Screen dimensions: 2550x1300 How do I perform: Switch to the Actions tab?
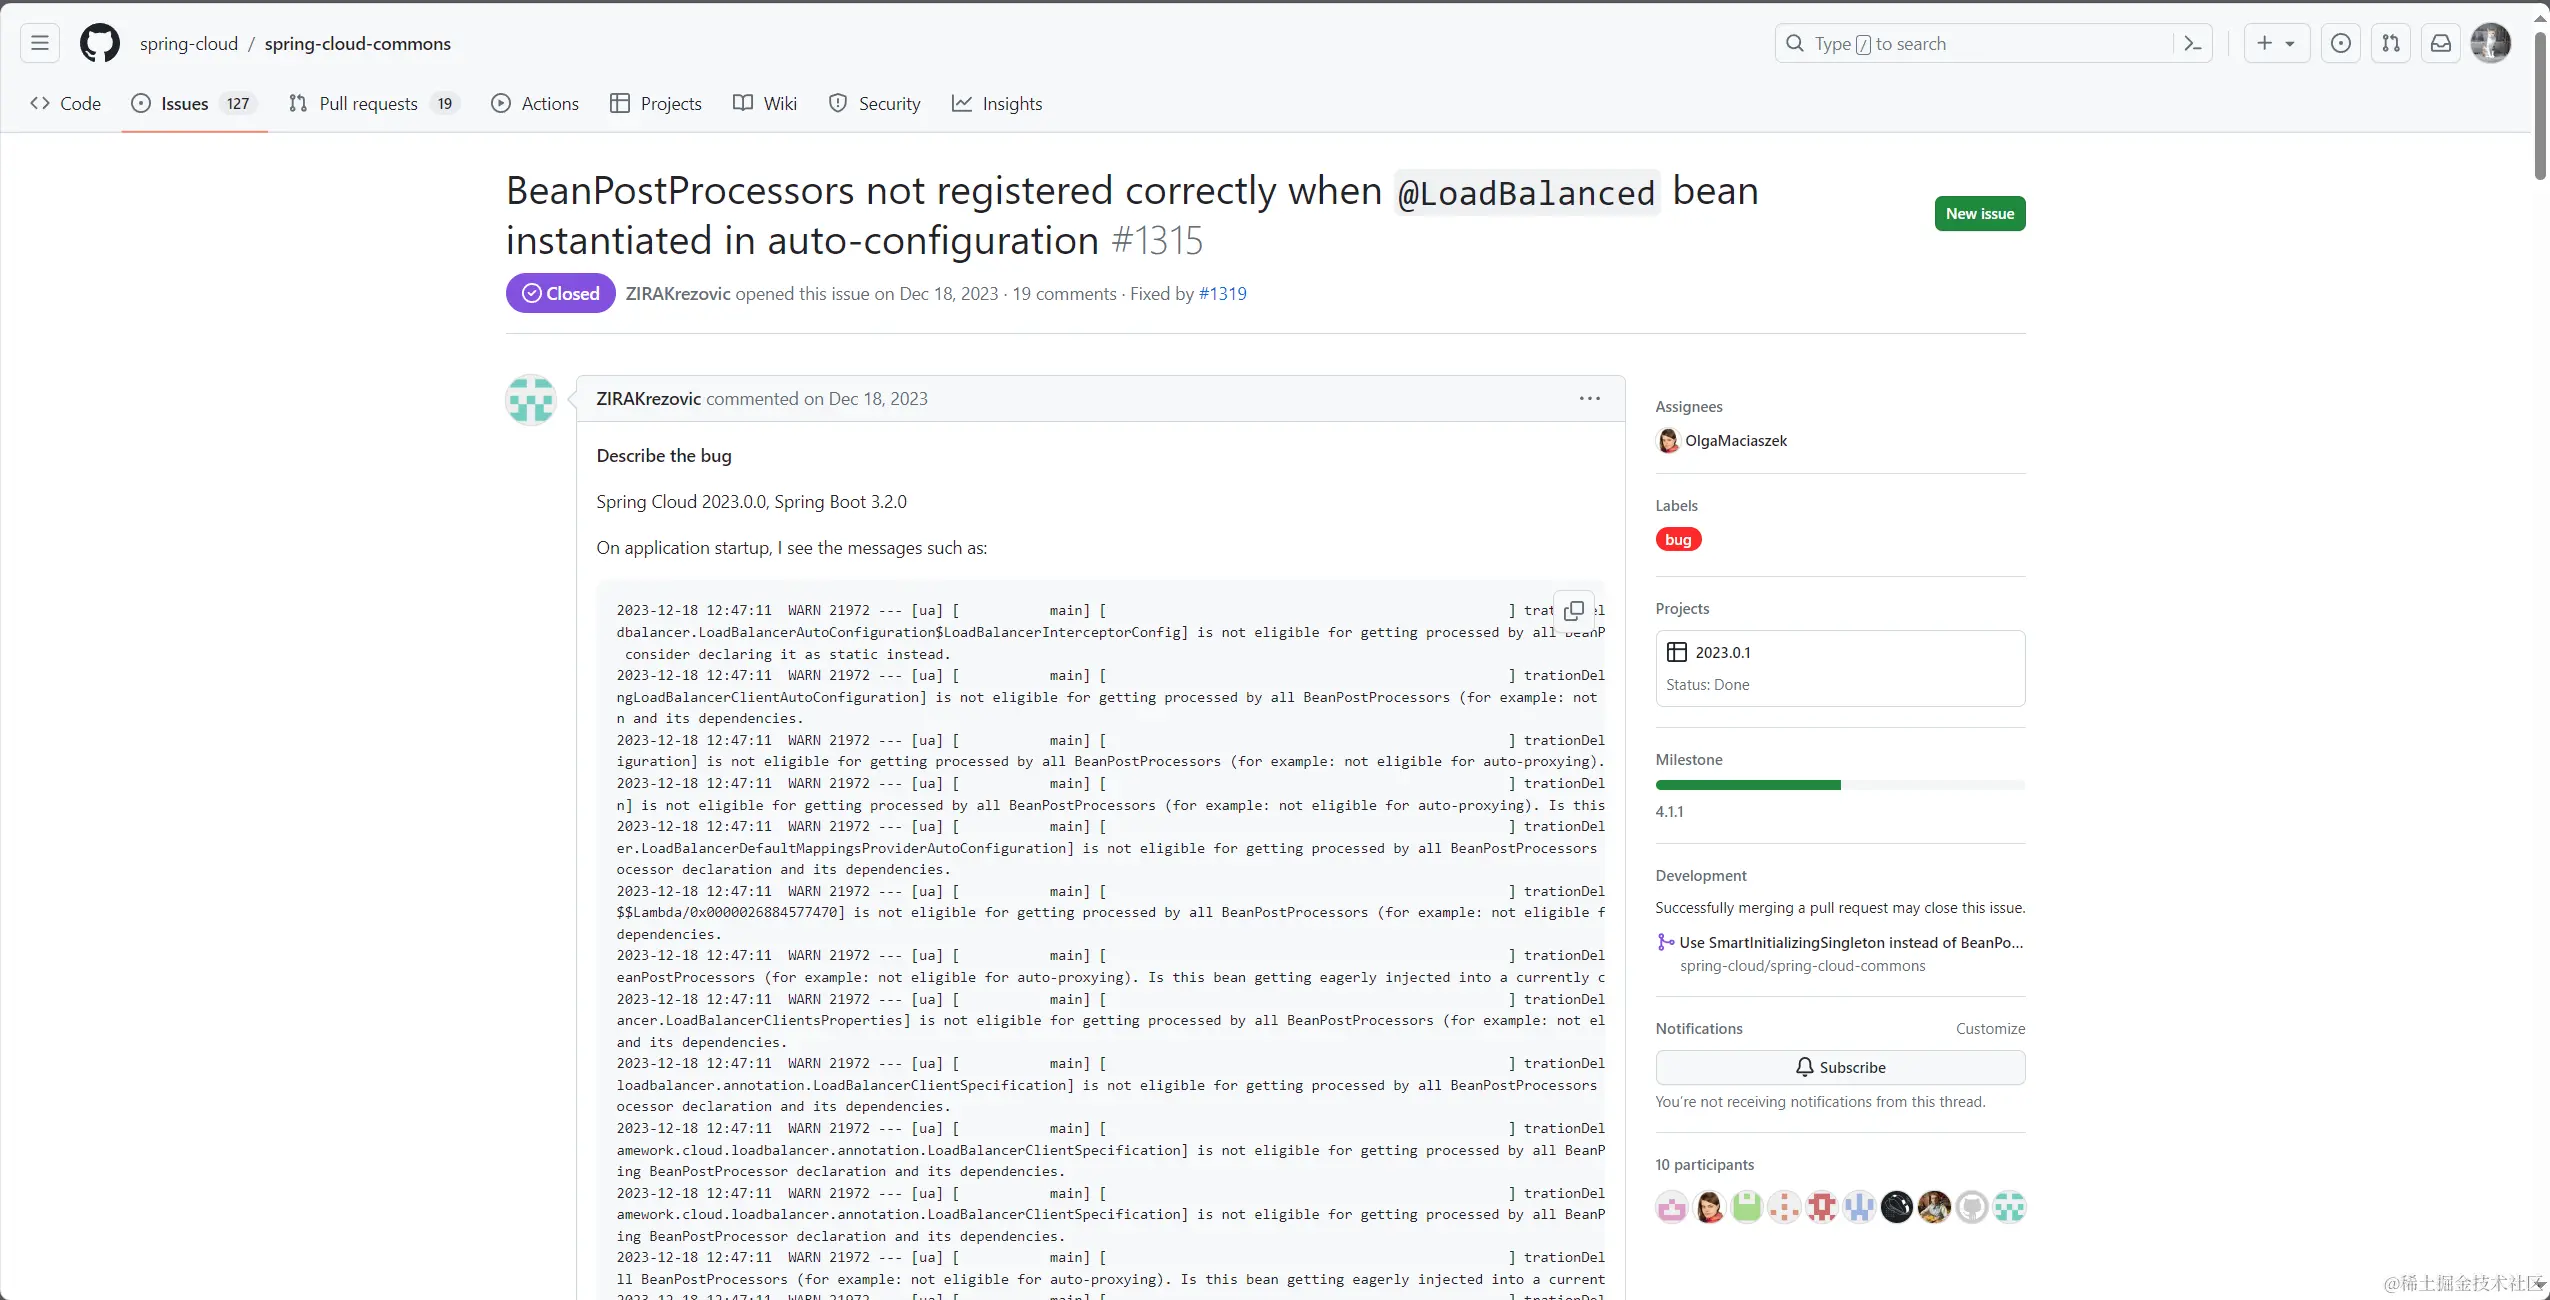pos(535,102)
